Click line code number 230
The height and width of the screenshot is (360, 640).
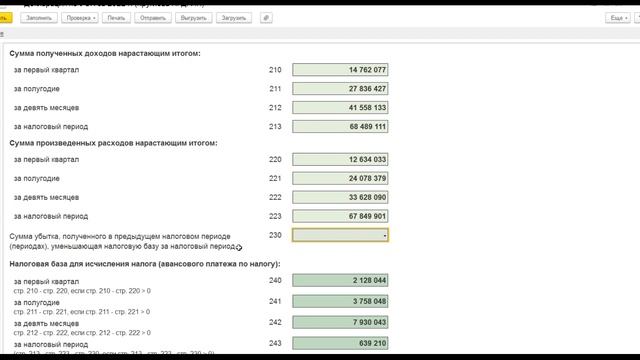tap(275, 235)
